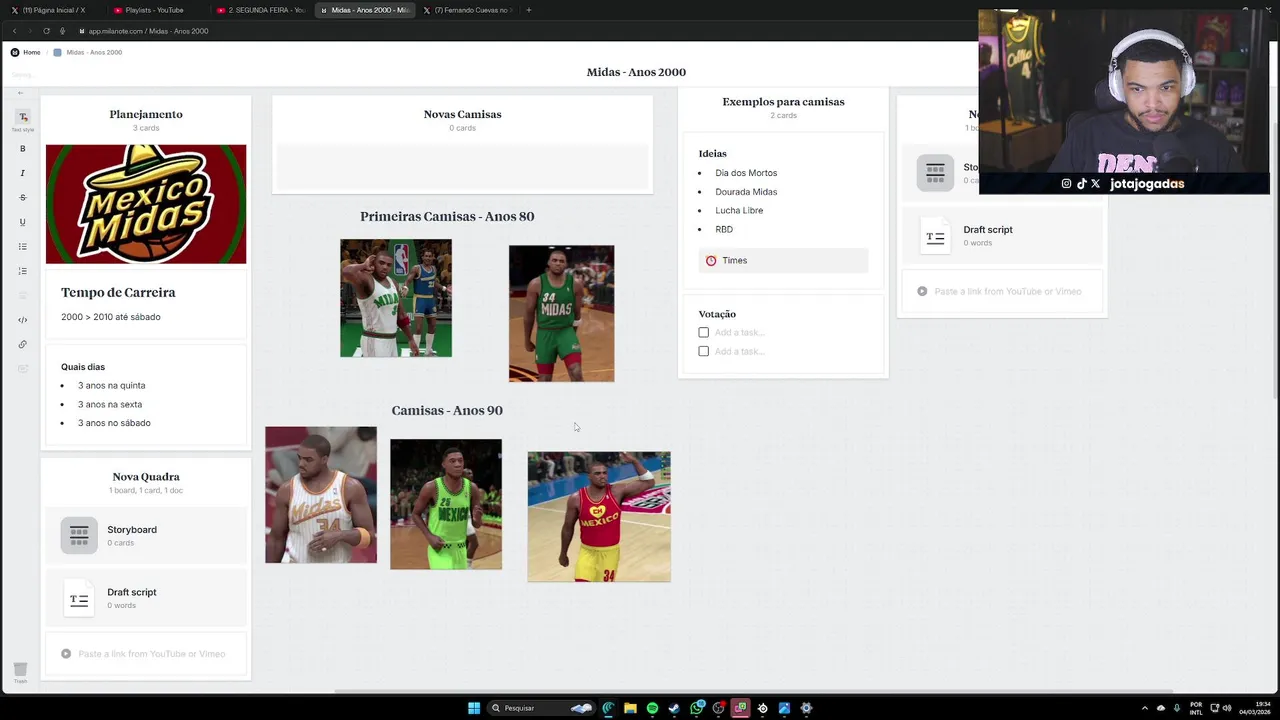Select the white Midas jersey image under Anos 80
The image size is (1280, 720).
396,298
